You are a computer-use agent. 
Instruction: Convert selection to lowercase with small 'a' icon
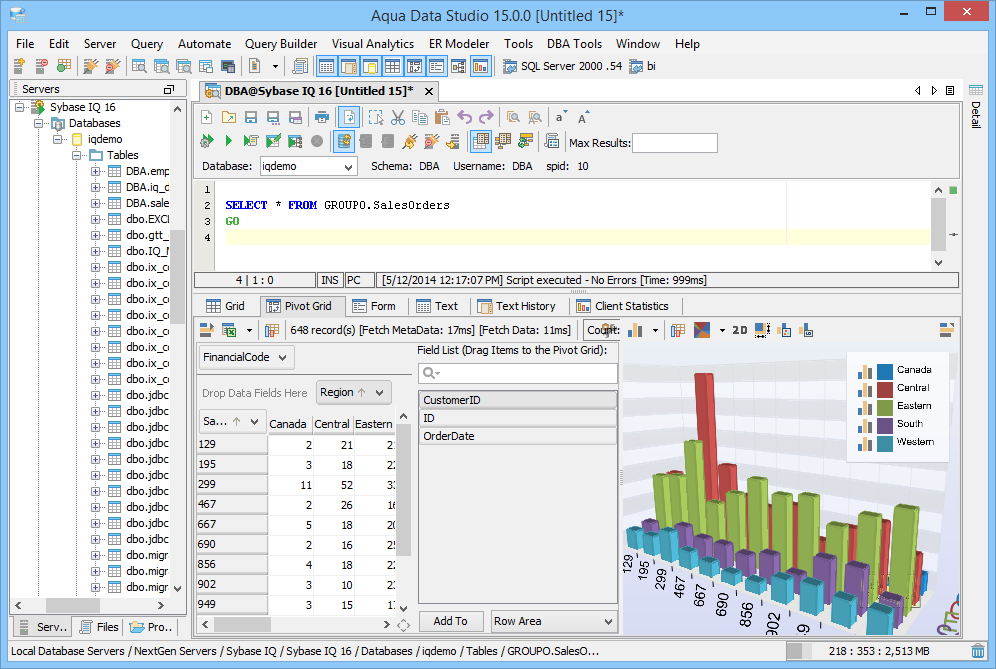(560, 117)
